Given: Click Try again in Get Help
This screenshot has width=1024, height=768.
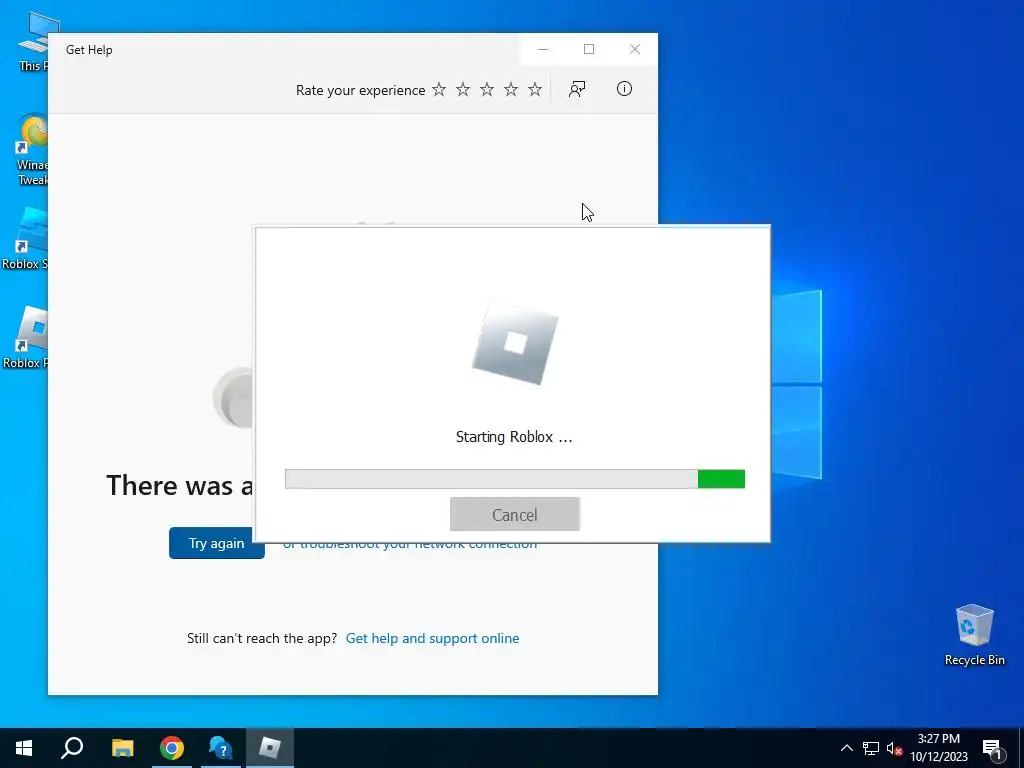Looking at the screenshot, I should pyautogui.click(x=217, y=543).
